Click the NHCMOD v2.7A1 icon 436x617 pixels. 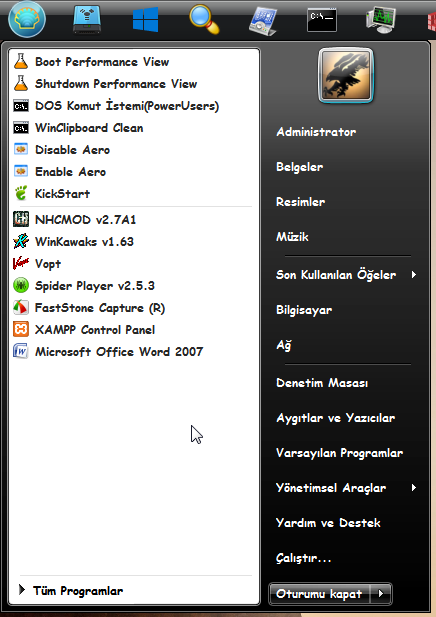[21, 219]
